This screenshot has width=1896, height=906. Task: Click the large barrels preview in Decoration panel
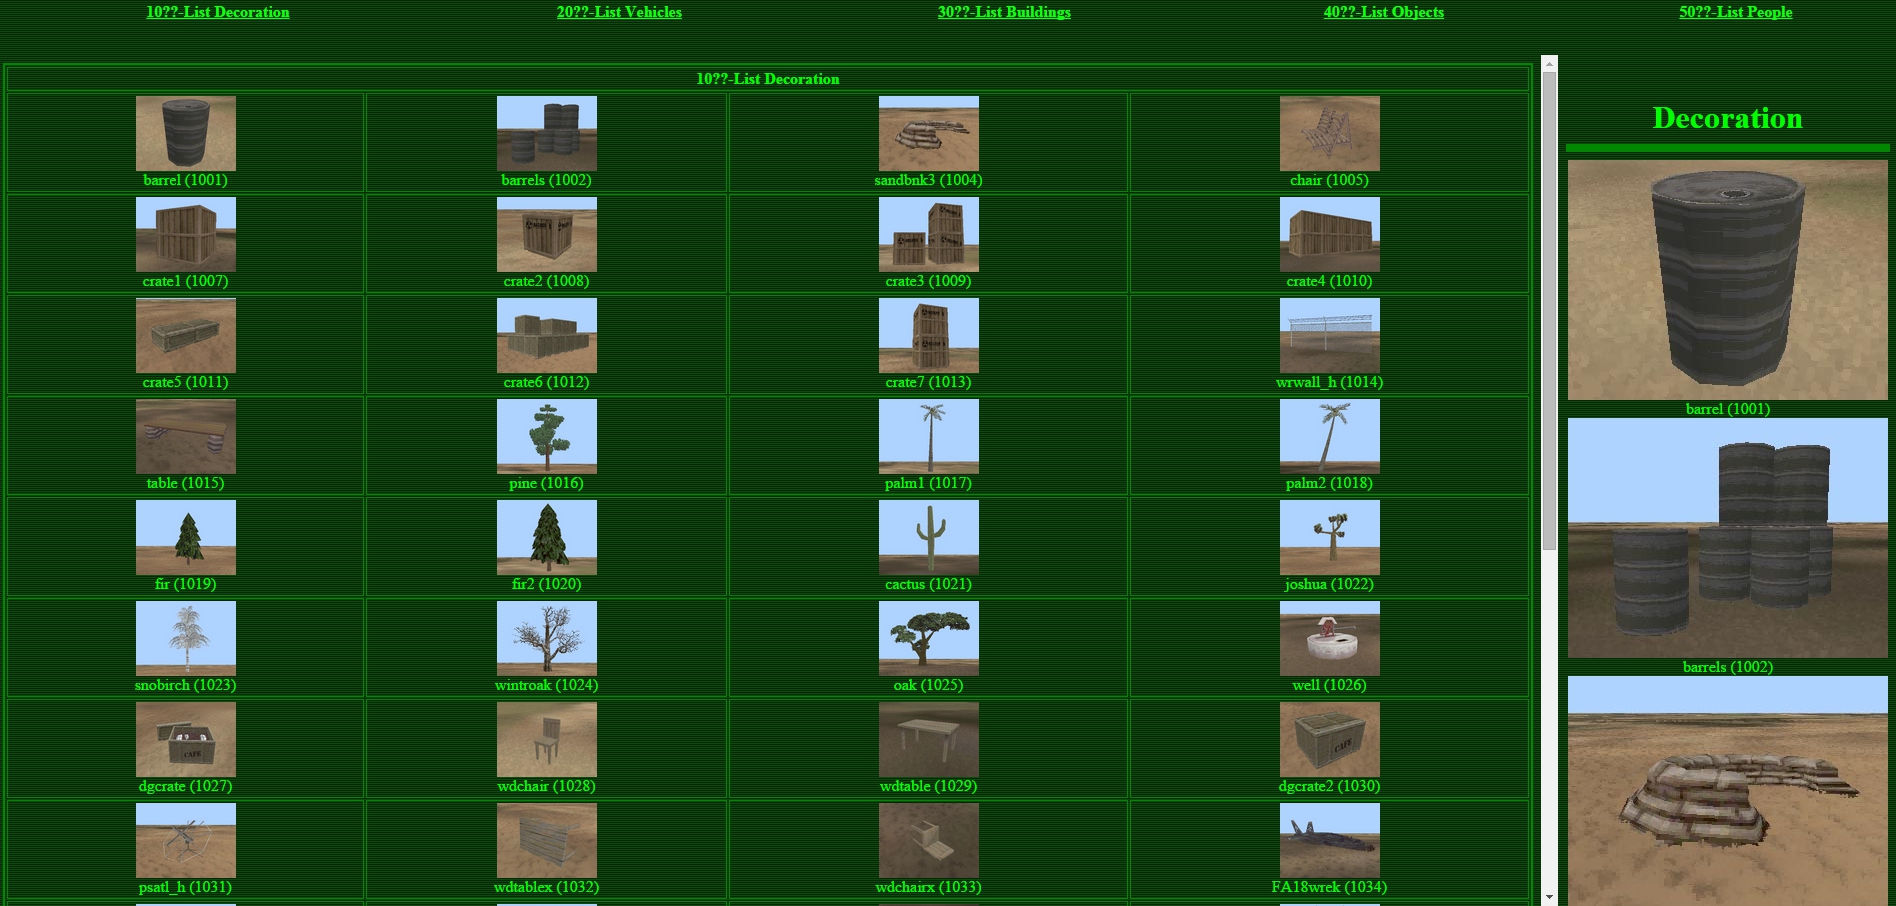[1728, 538]
